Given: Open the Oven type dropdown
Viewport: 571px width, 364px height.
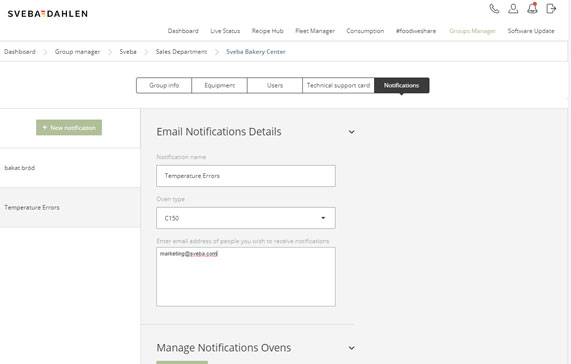Looking at the screenshot, I should (x=246, y=218).
